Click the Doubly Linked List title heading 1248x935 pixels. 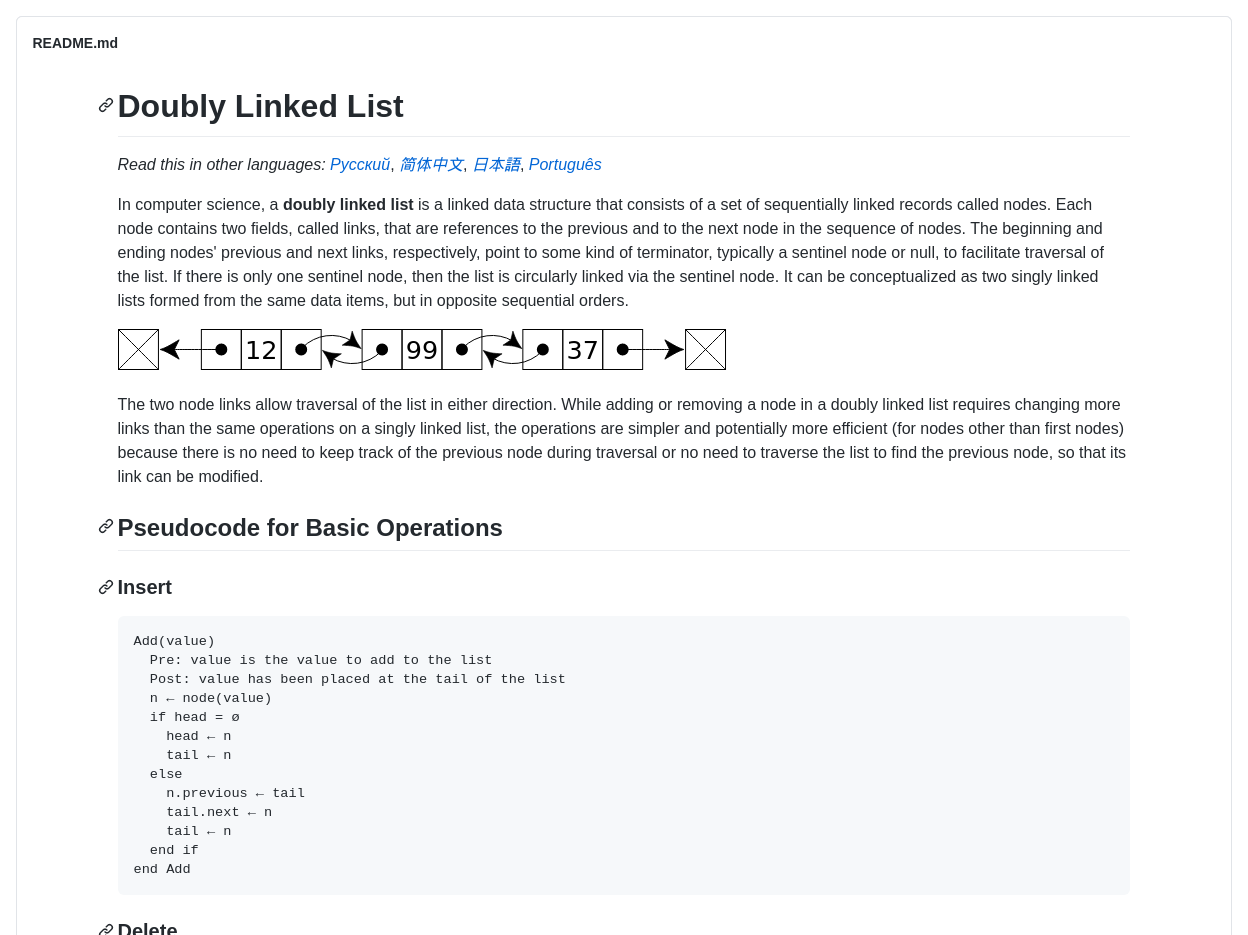point(260,106)
